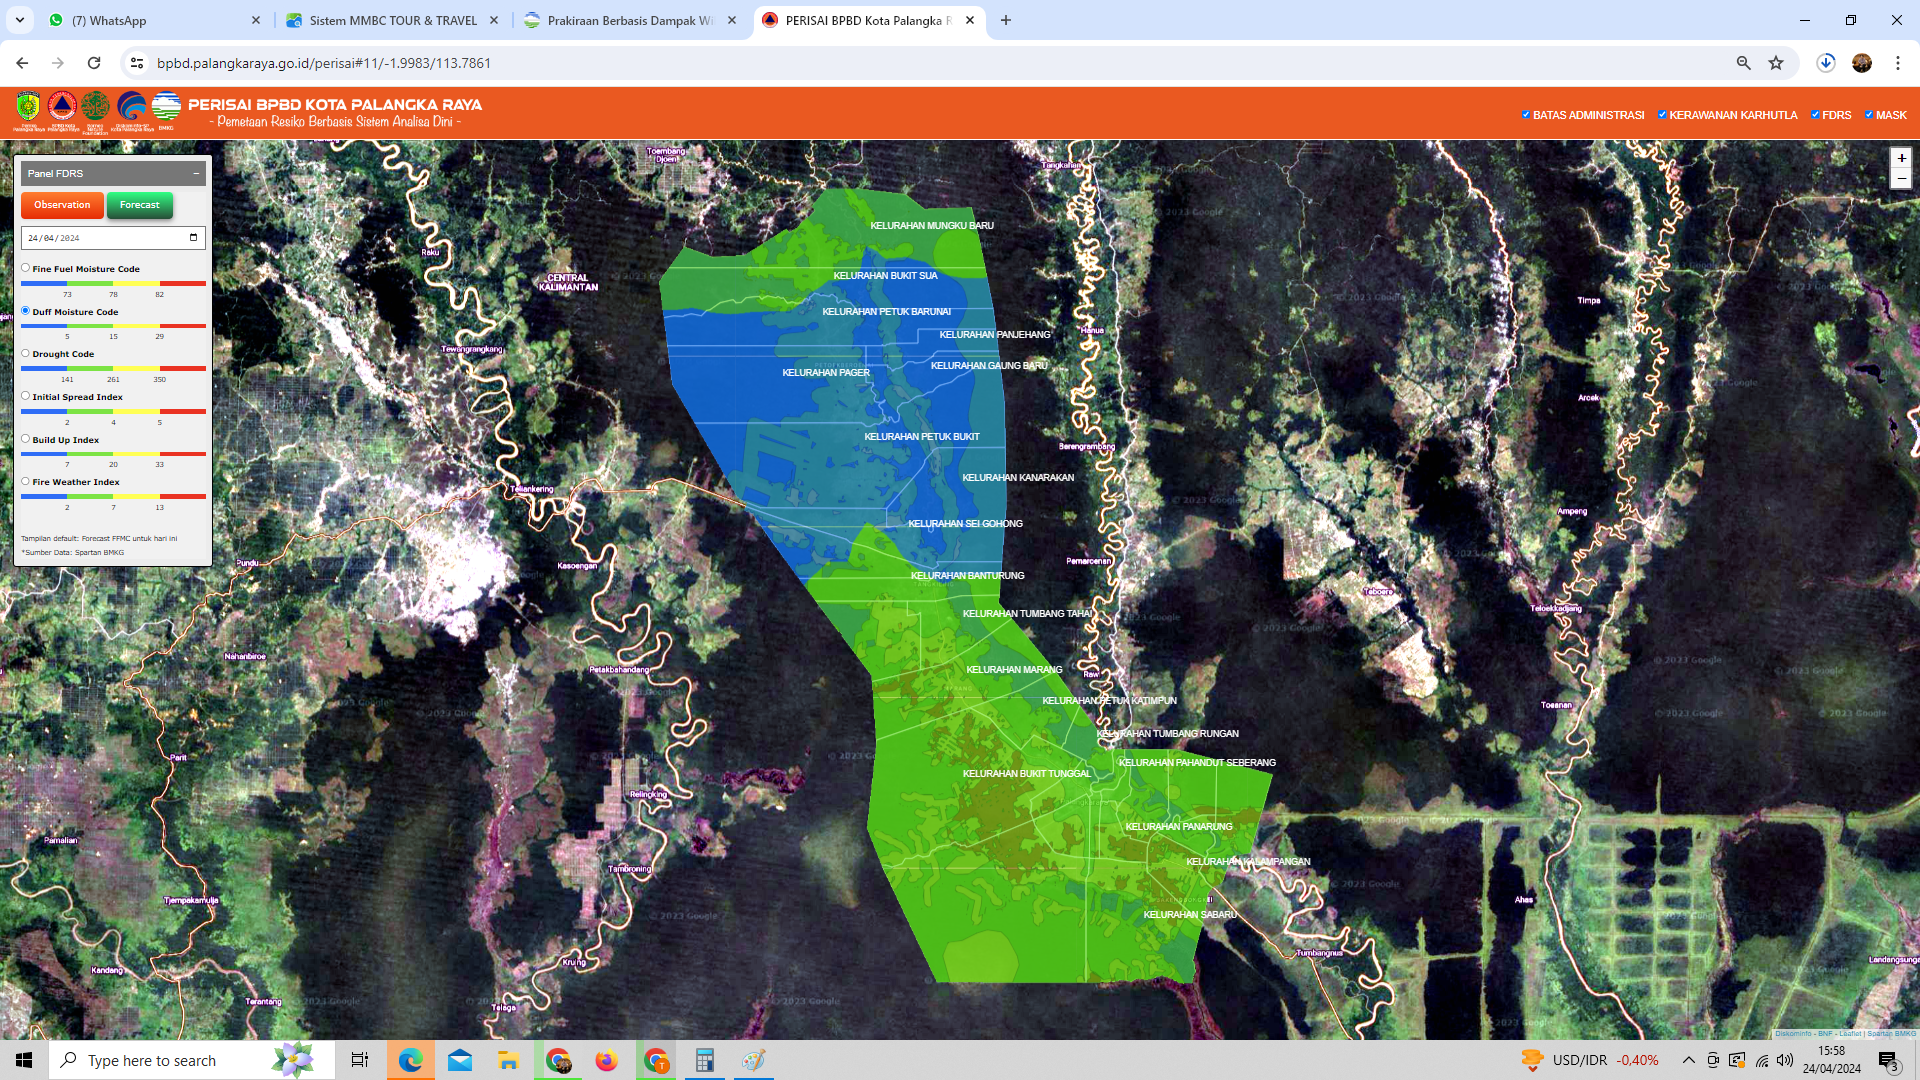Image resolution: width=1920 pixels, height=1080 pixels.
Task: Toggle the MASK layer checkbox
Action: (1869, 114)
